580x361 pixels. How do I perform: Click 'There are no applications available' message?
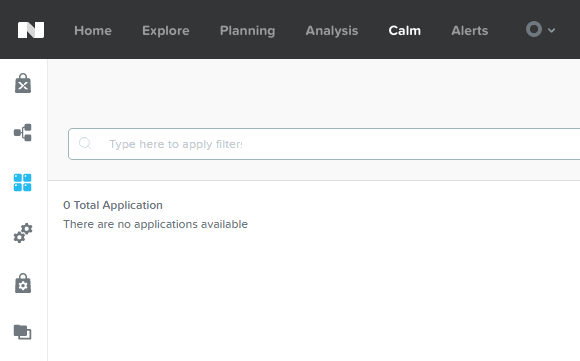155,224
